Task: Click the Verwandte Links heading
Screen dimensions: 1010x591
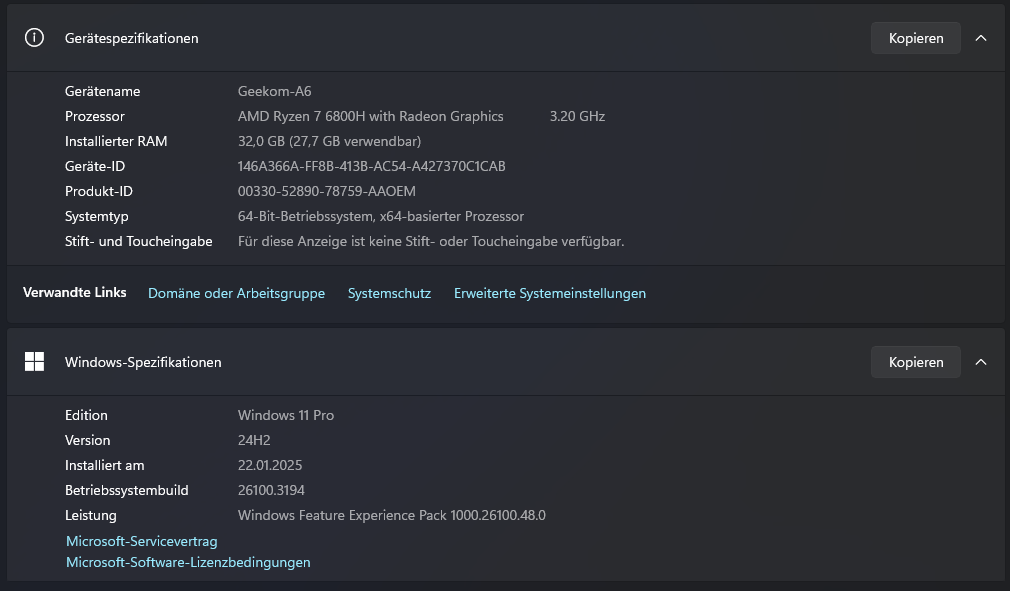Action: [x=75, y=292]
